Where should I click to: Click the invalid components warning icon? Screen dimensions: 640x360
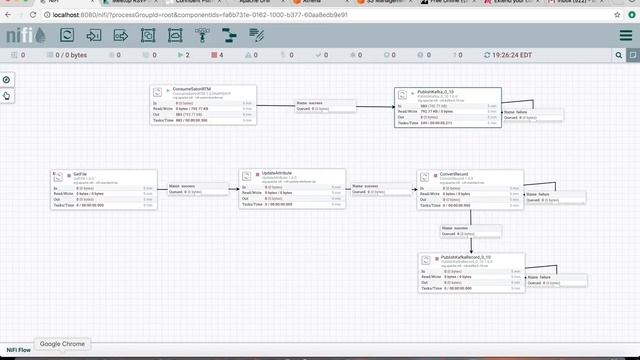coord(248,55)
